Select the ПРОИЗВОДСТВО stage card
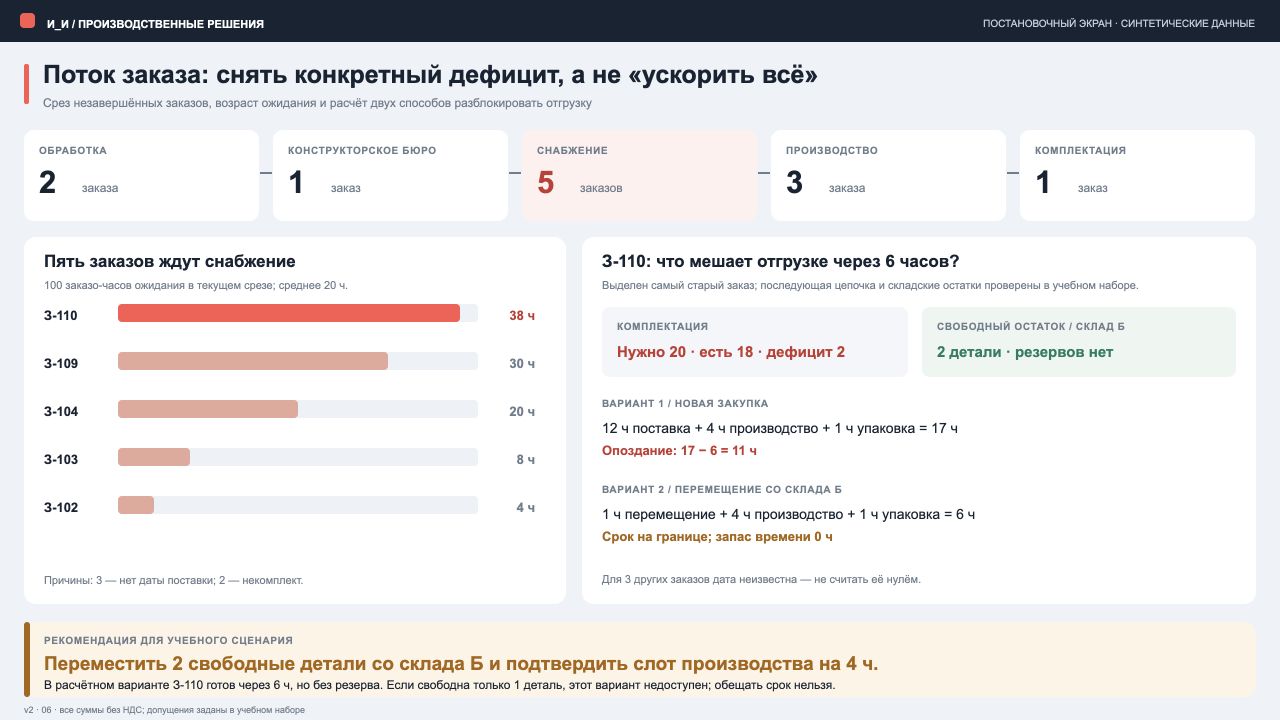Viewport: 1280px width, 720px height. pos(888,175)
